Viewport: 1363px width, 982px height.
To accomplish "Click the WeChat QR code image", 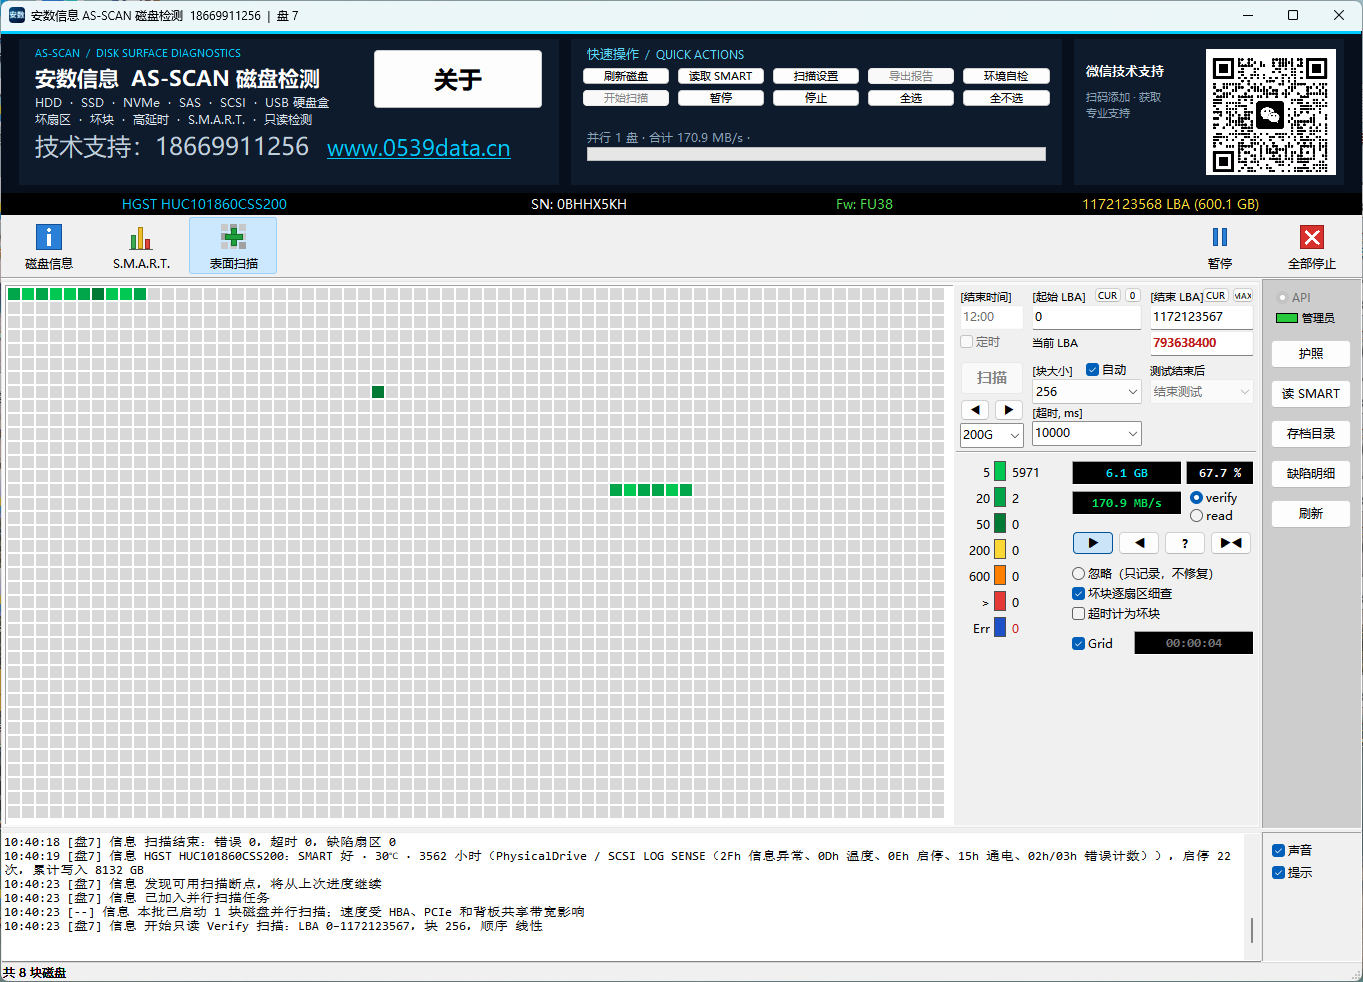I will coord(1270,112).
